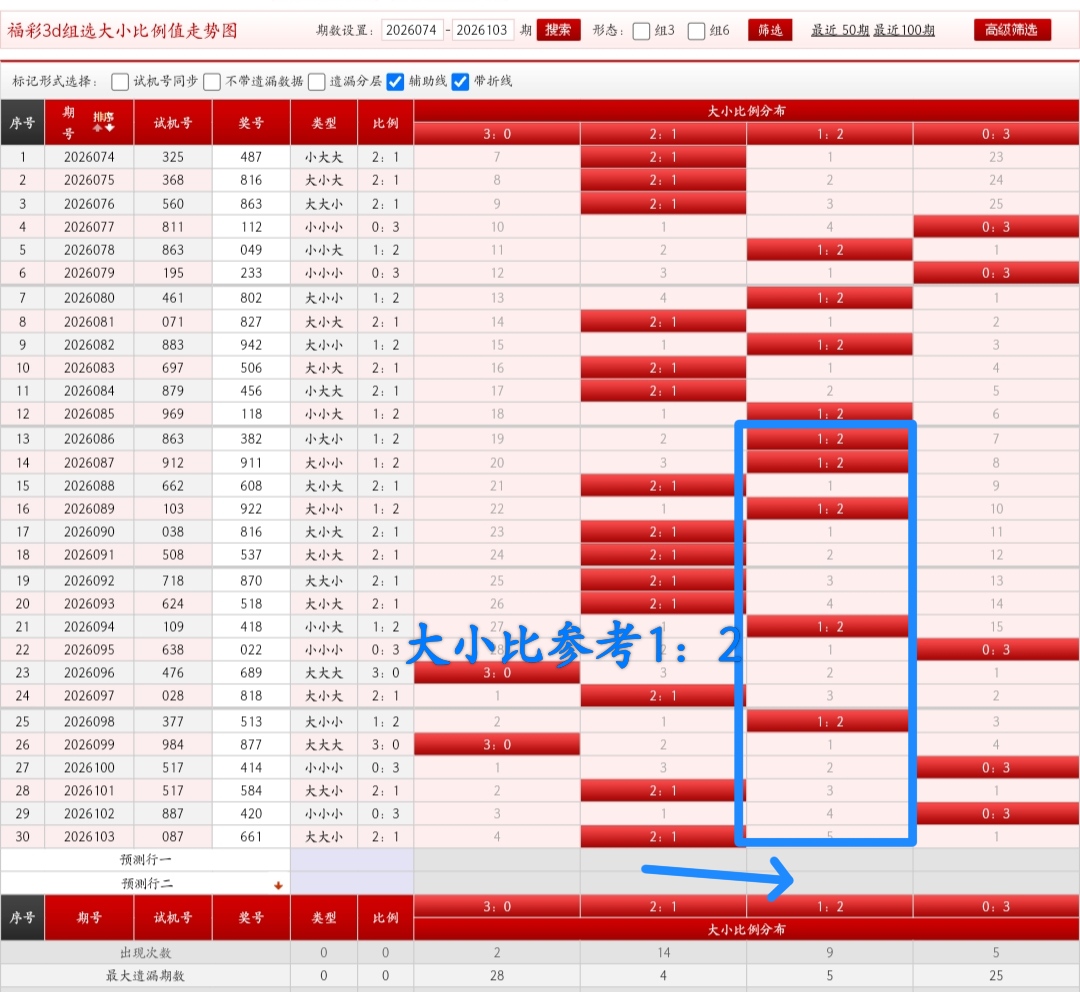
Task: Click occurrence count 14 under 2:1
Action: coord(663,953)
